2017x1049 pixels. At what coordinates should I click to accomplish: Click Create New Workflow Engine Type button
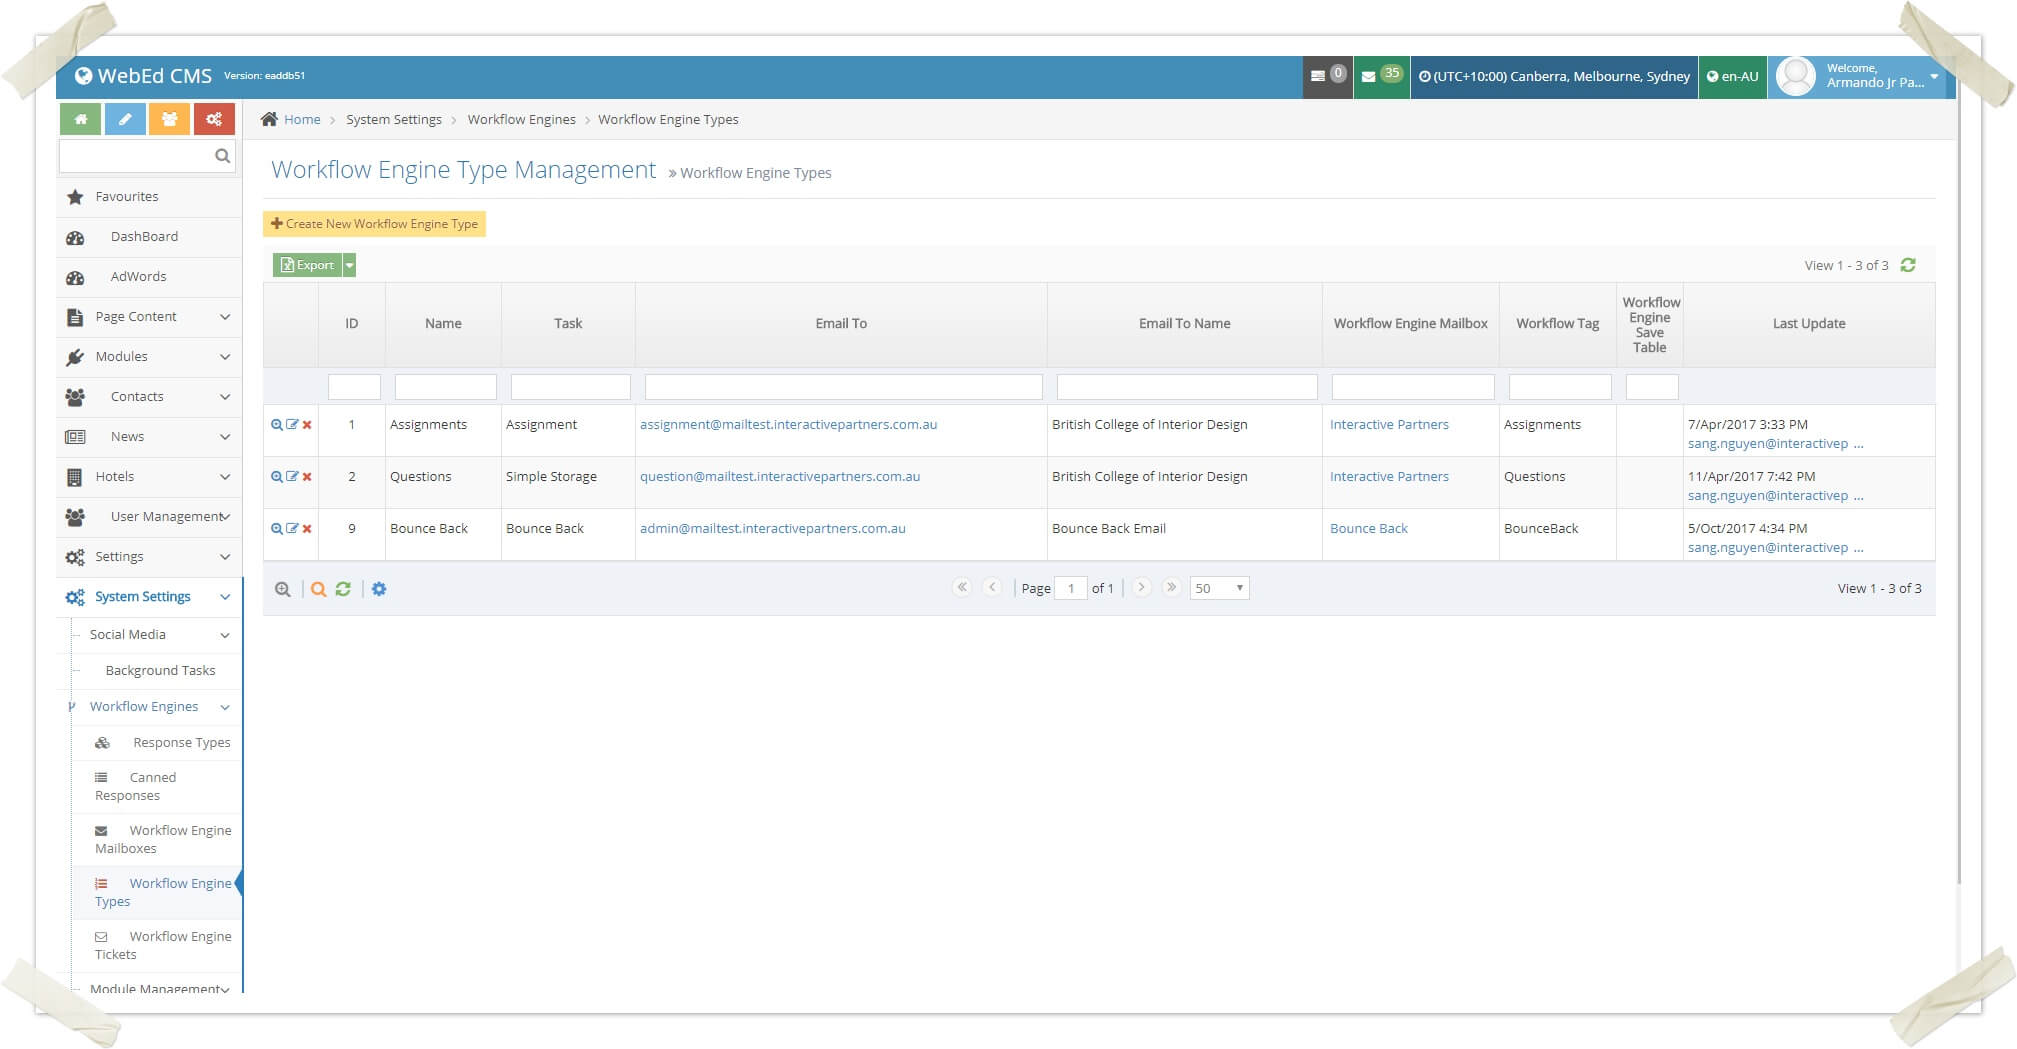(374, 224)
